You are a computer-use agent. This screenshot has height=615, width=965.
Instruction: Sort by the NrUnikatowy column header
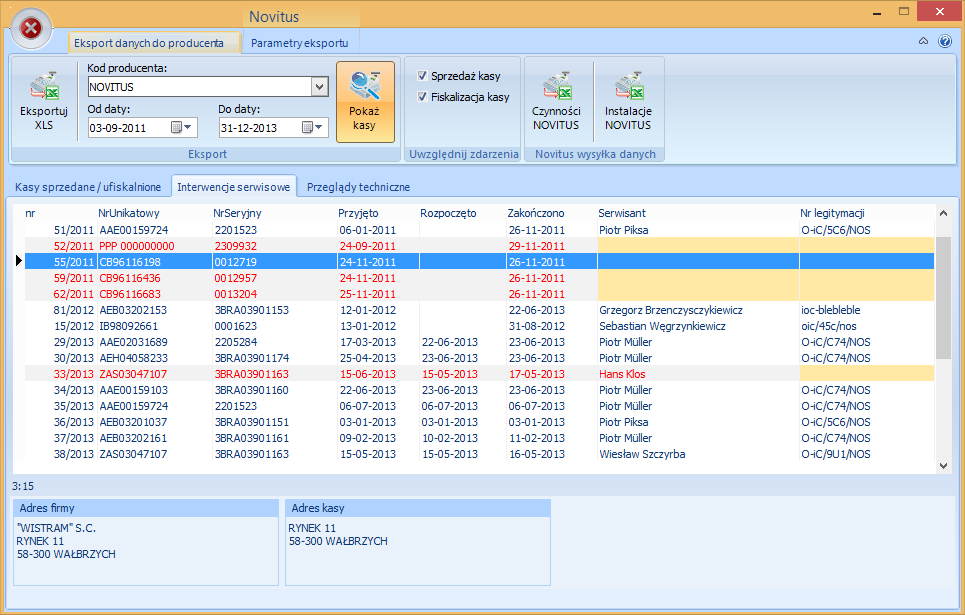129,213
